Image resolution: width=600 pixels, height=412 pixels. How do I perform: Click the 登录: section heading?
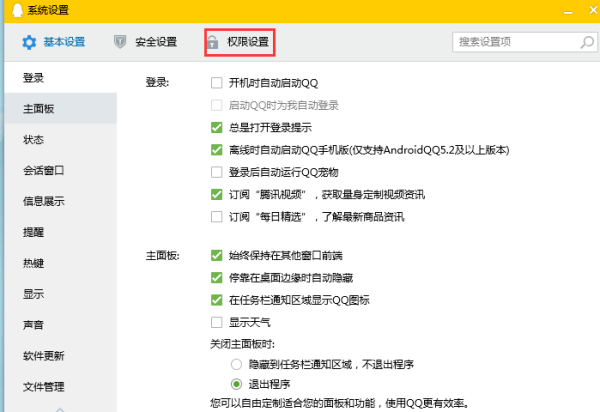(x=157, y=82)
